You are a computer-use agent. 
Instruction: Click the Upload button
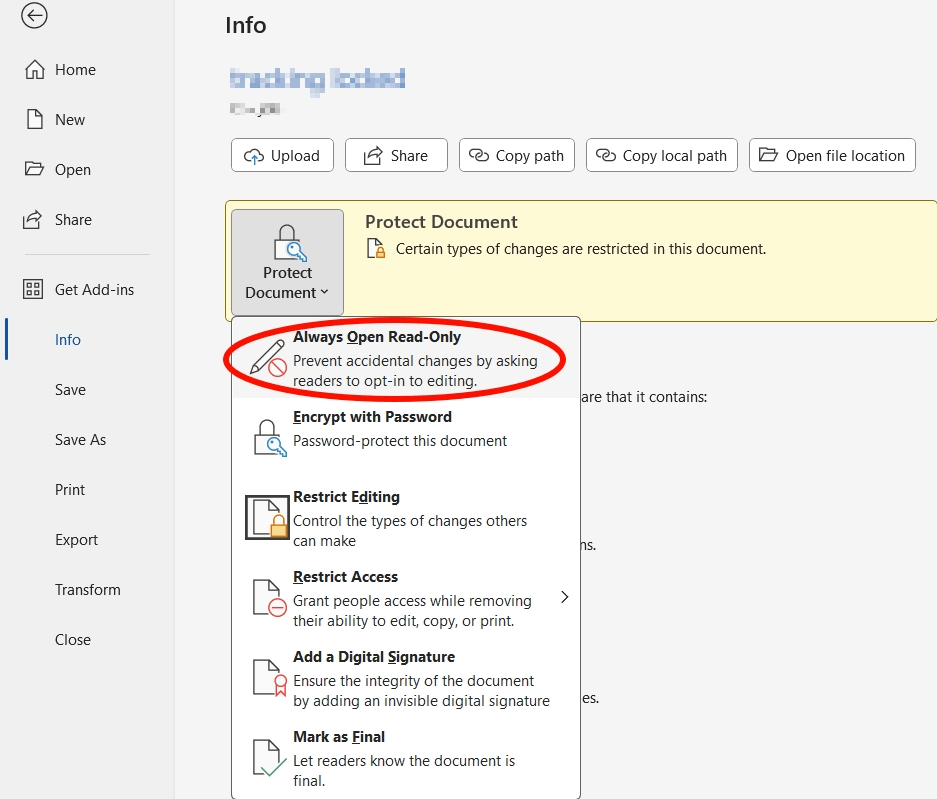coord(282,155)
